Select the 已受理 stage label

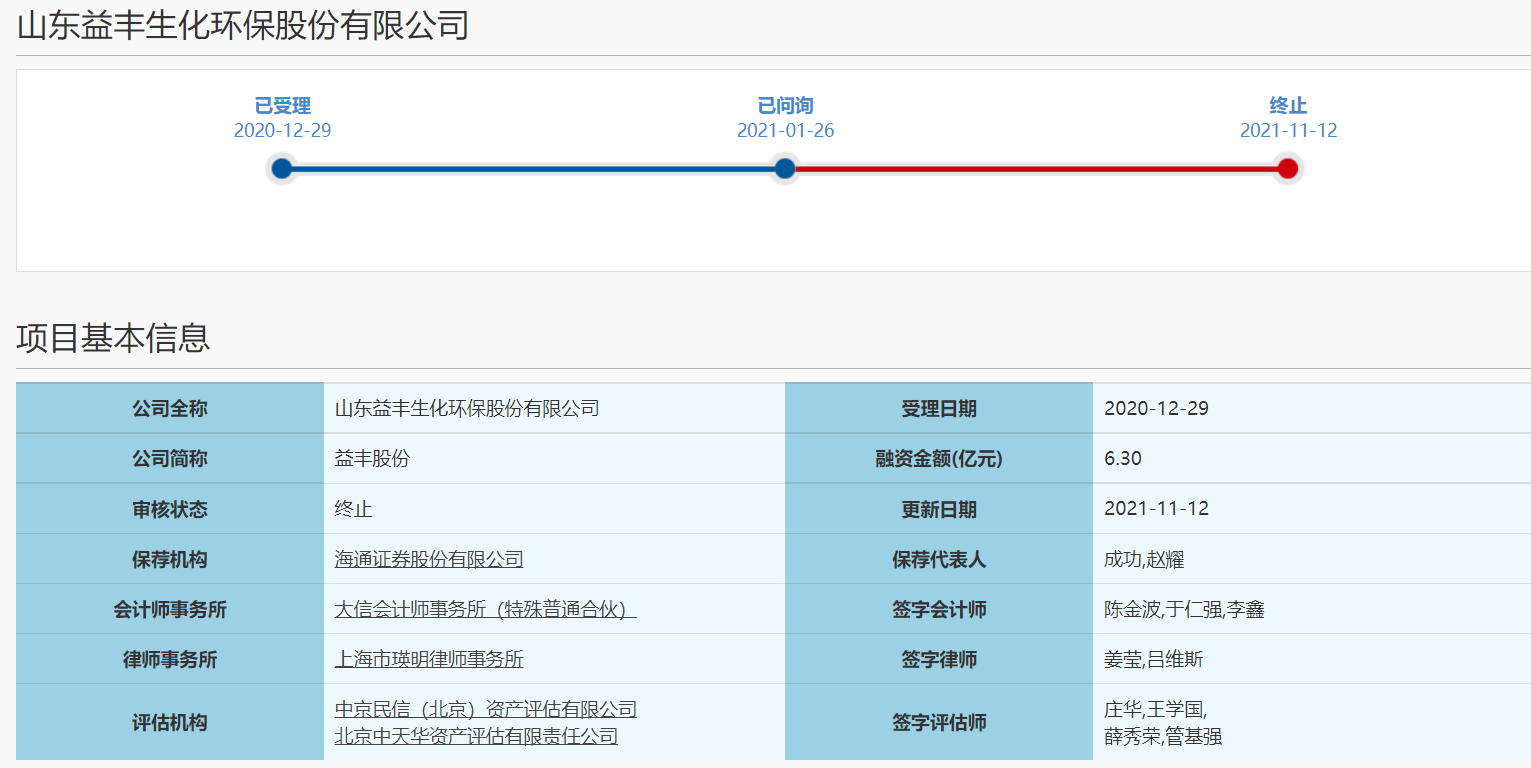click(282, 106)
